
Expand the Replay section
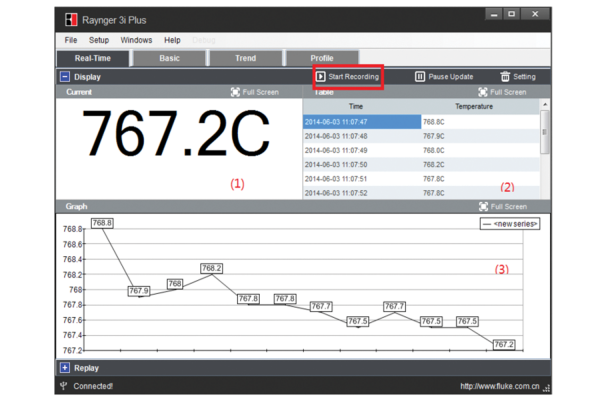pyautogui.click(x=64, y=368)
